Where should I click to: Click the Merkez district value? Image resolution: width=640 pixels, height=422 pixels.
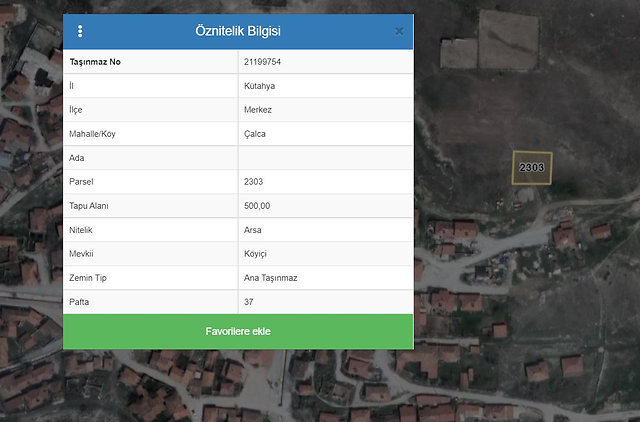pyautogui.click(x=258, y=110)
